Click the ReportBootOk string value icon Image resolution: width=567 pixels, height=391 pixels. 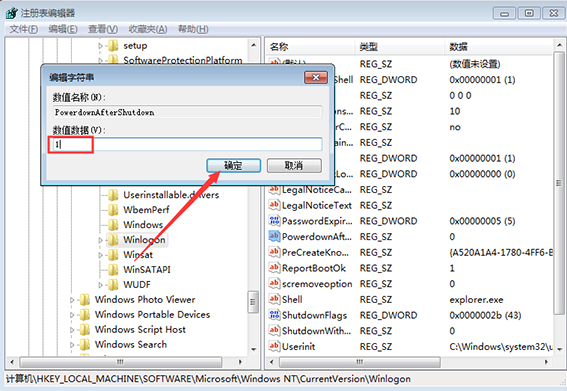274,268
